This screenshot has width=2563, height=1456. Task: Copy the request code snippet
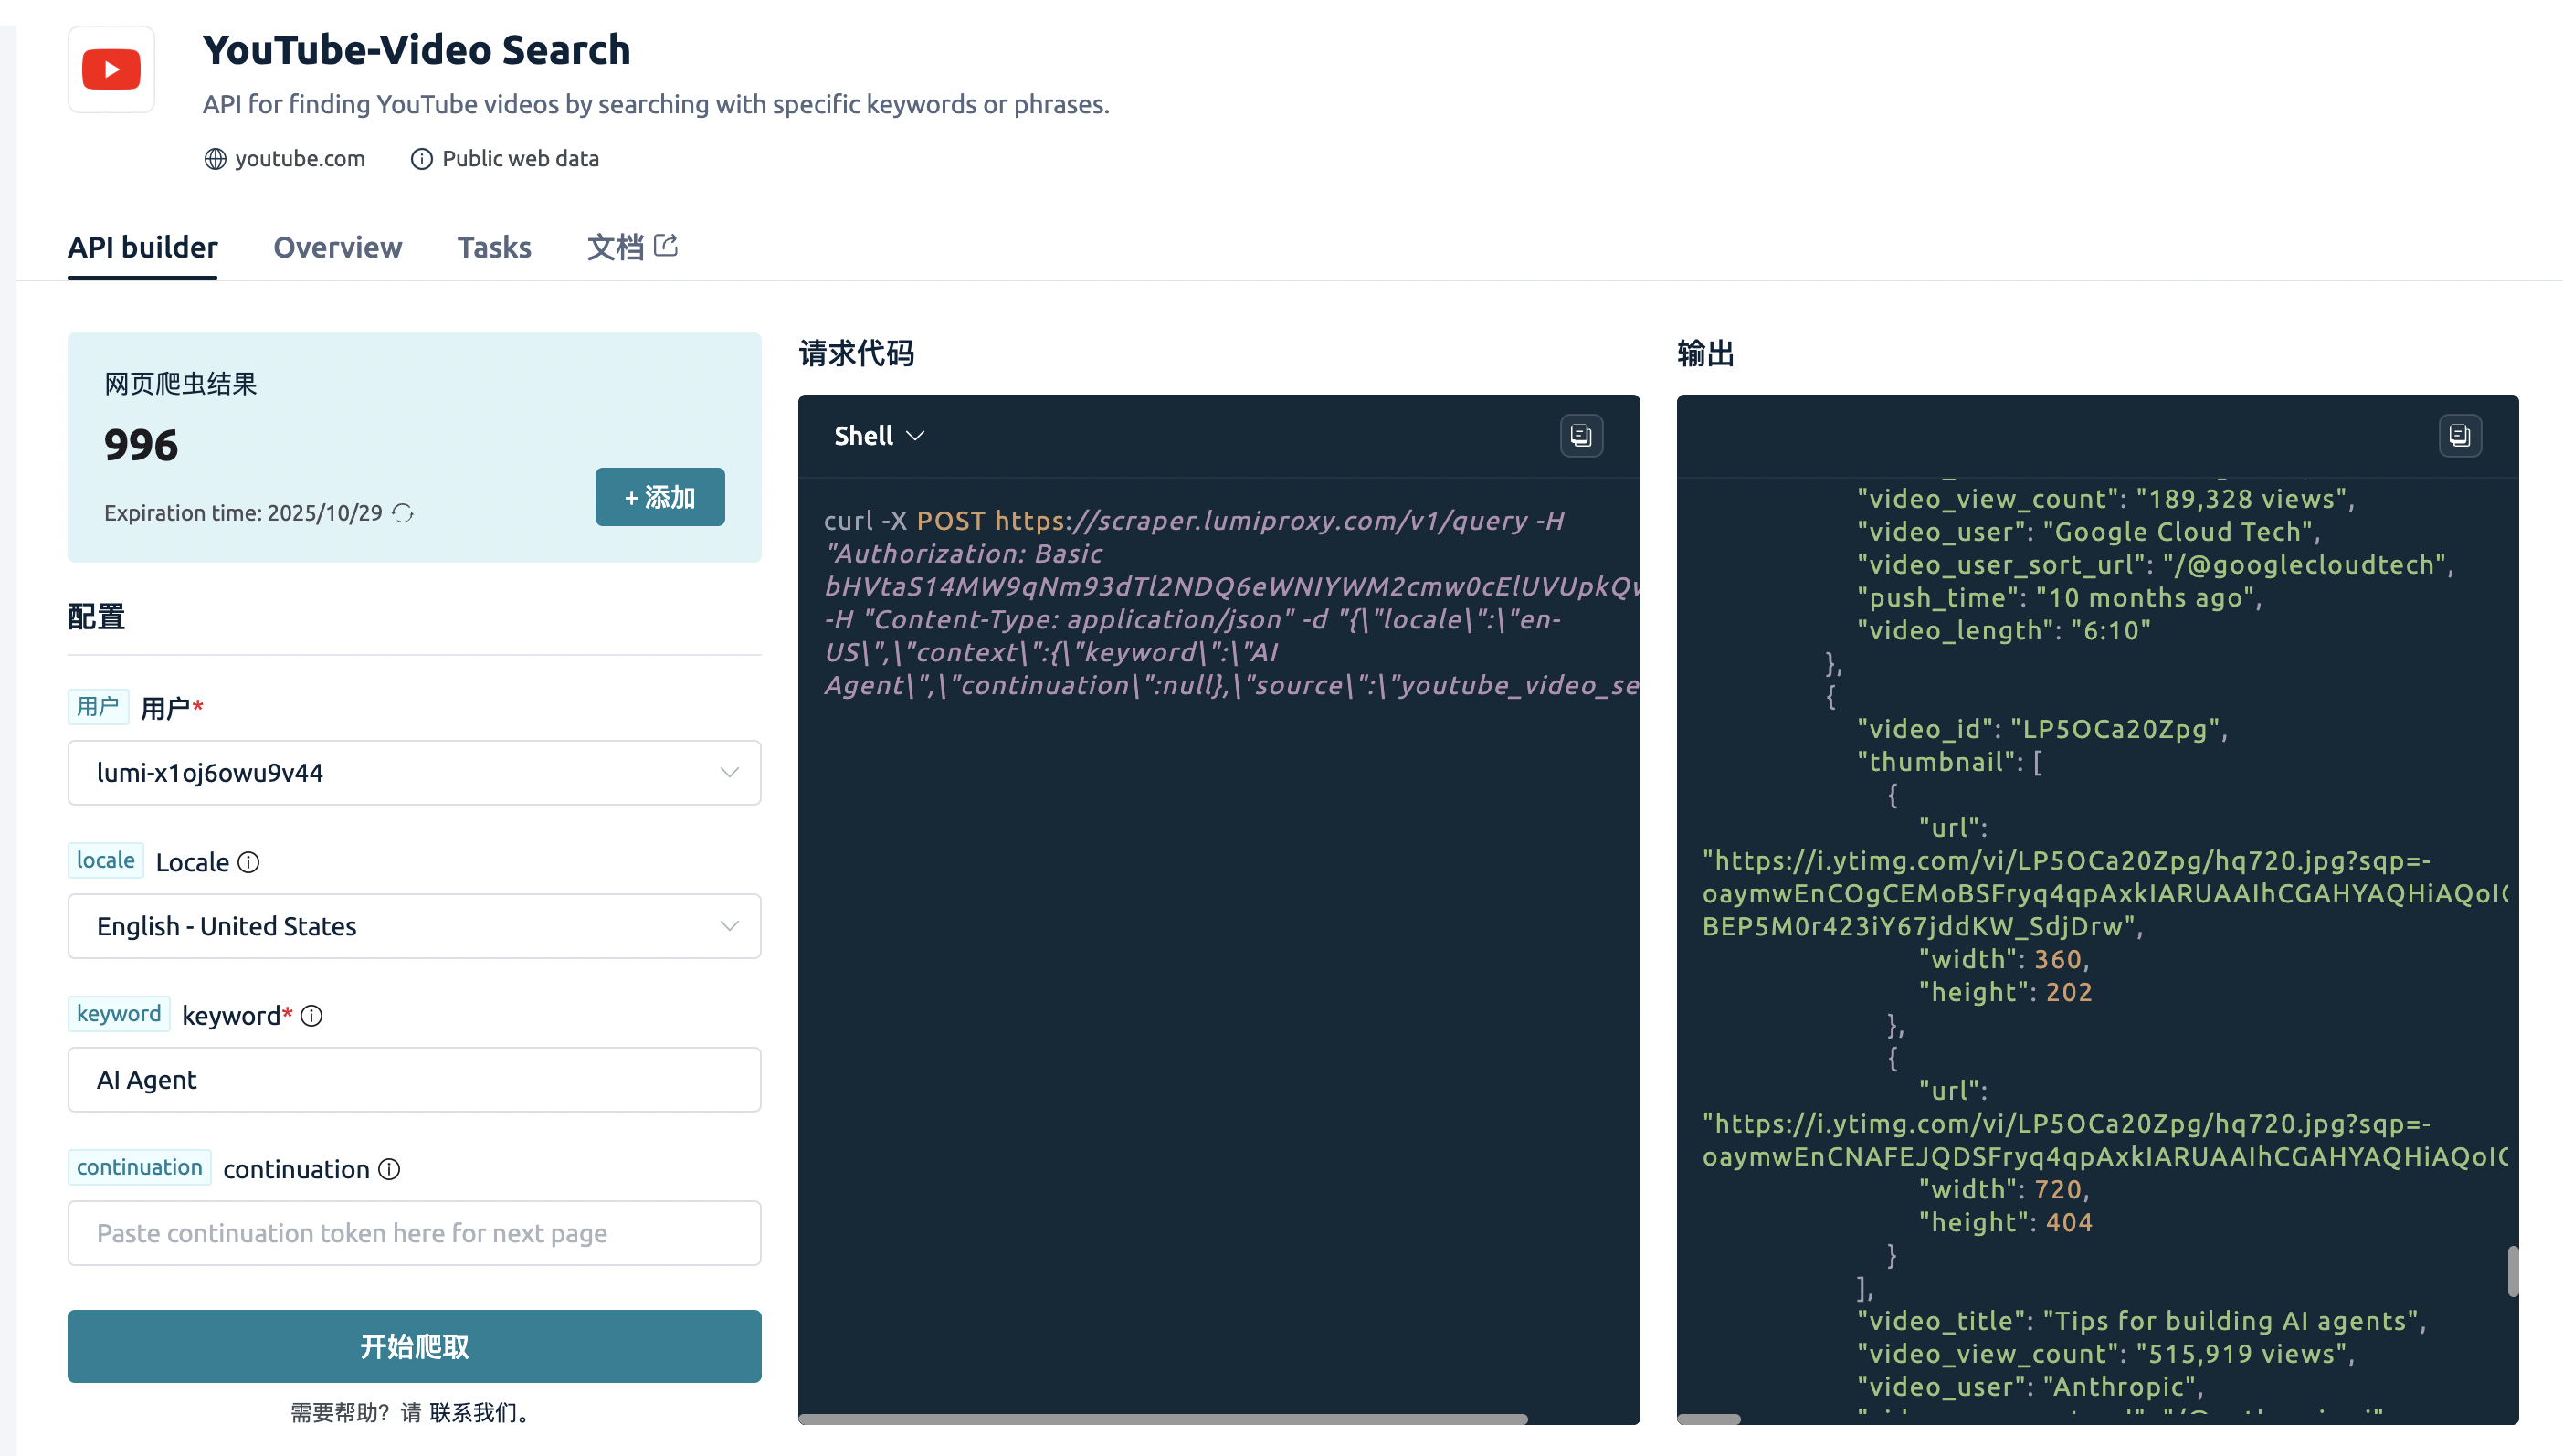tap(1580, 435)
